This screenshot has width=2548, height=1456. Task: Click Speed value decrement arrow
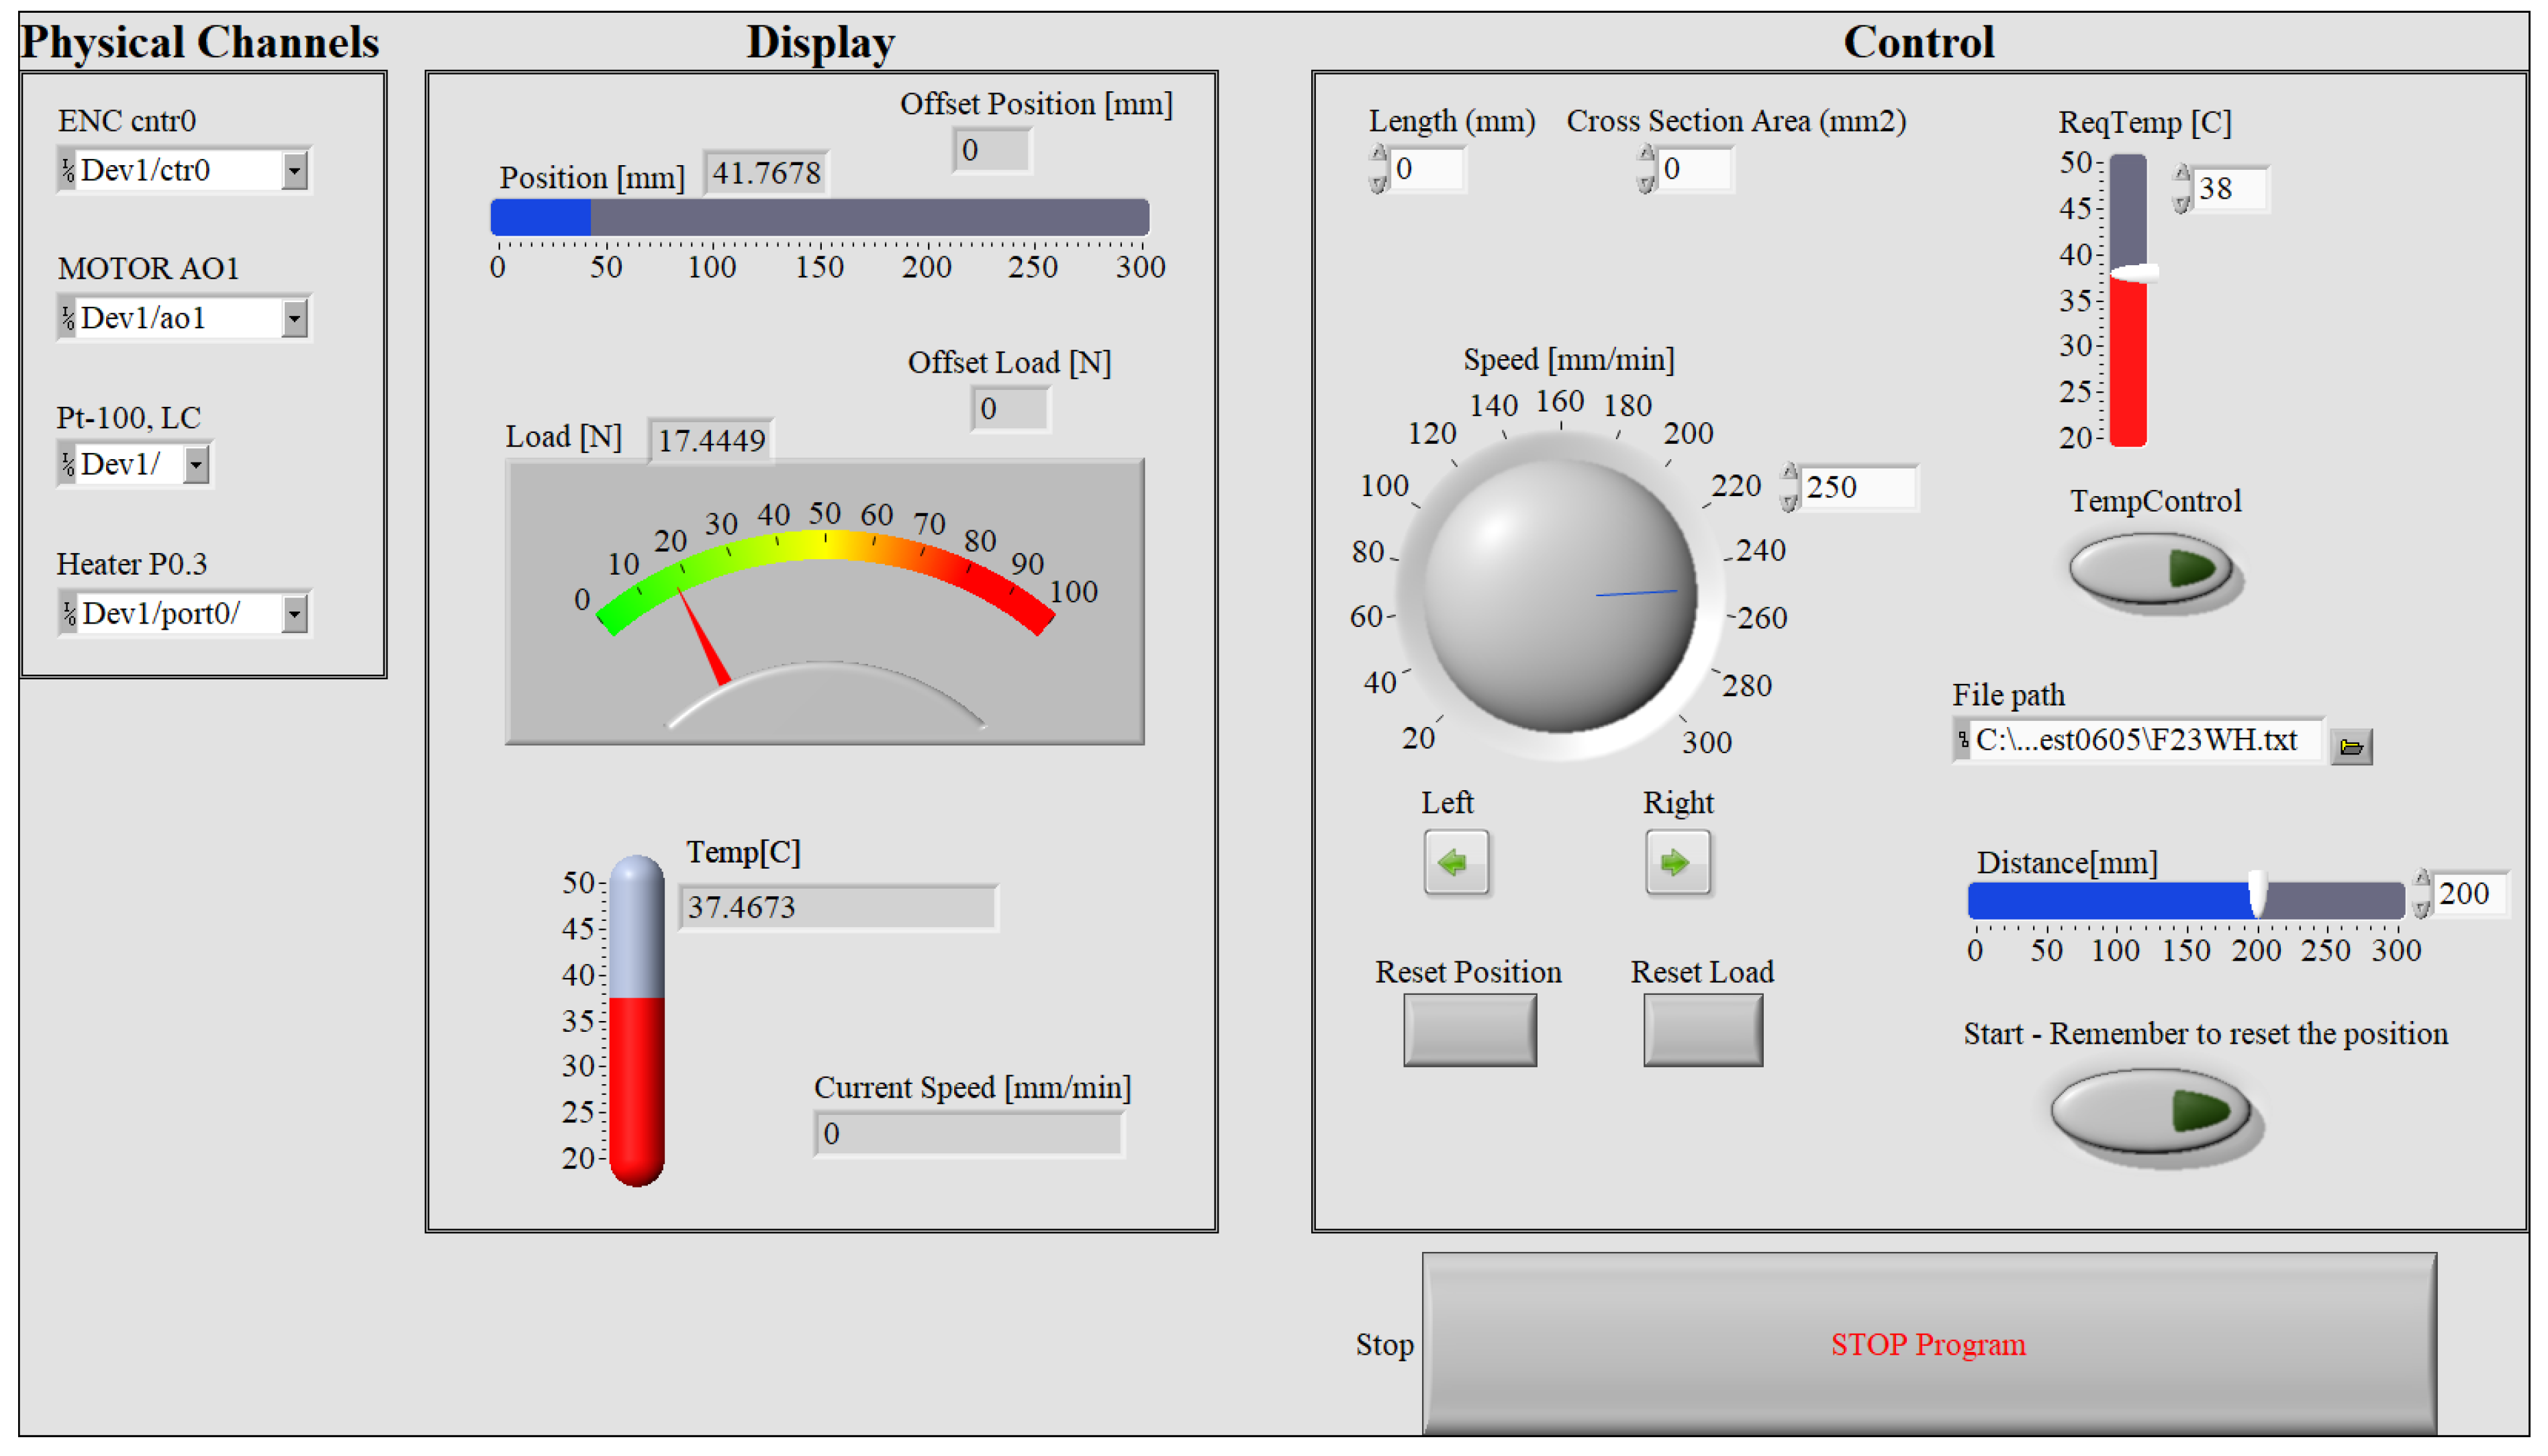[x=1789, y=502]
